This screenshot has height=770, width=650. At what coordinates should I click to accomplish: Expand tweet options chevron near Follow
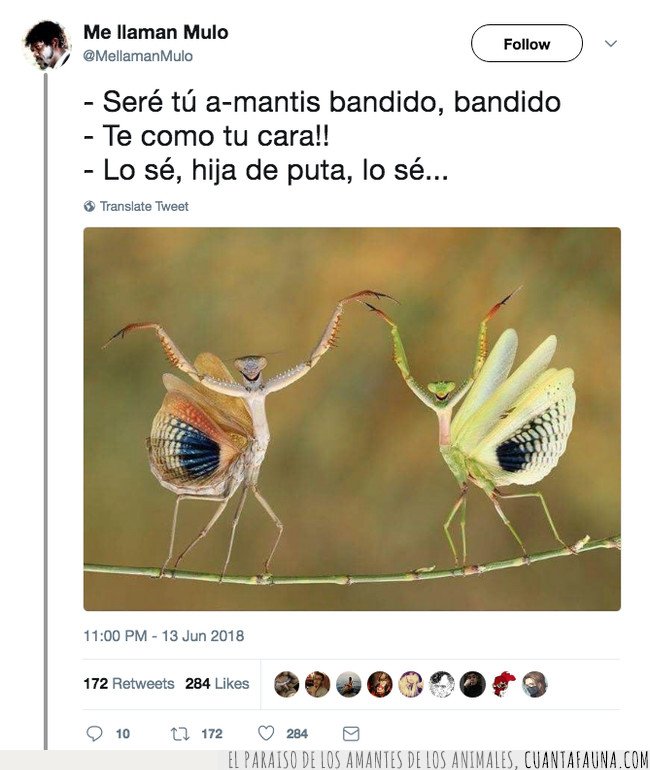[611, 44]
